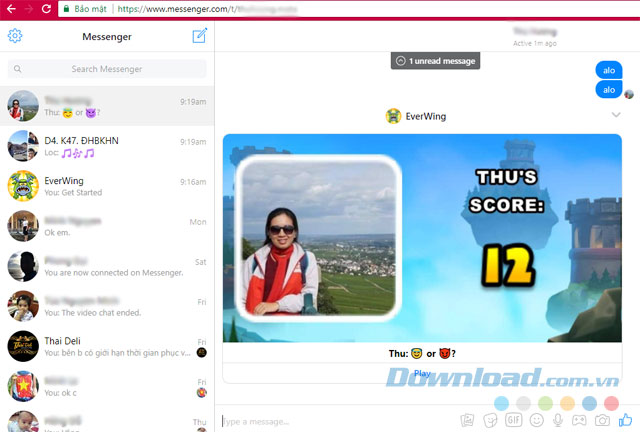Open the EverWing score image card
Screen dimensions: 640x432
point(422,238)
